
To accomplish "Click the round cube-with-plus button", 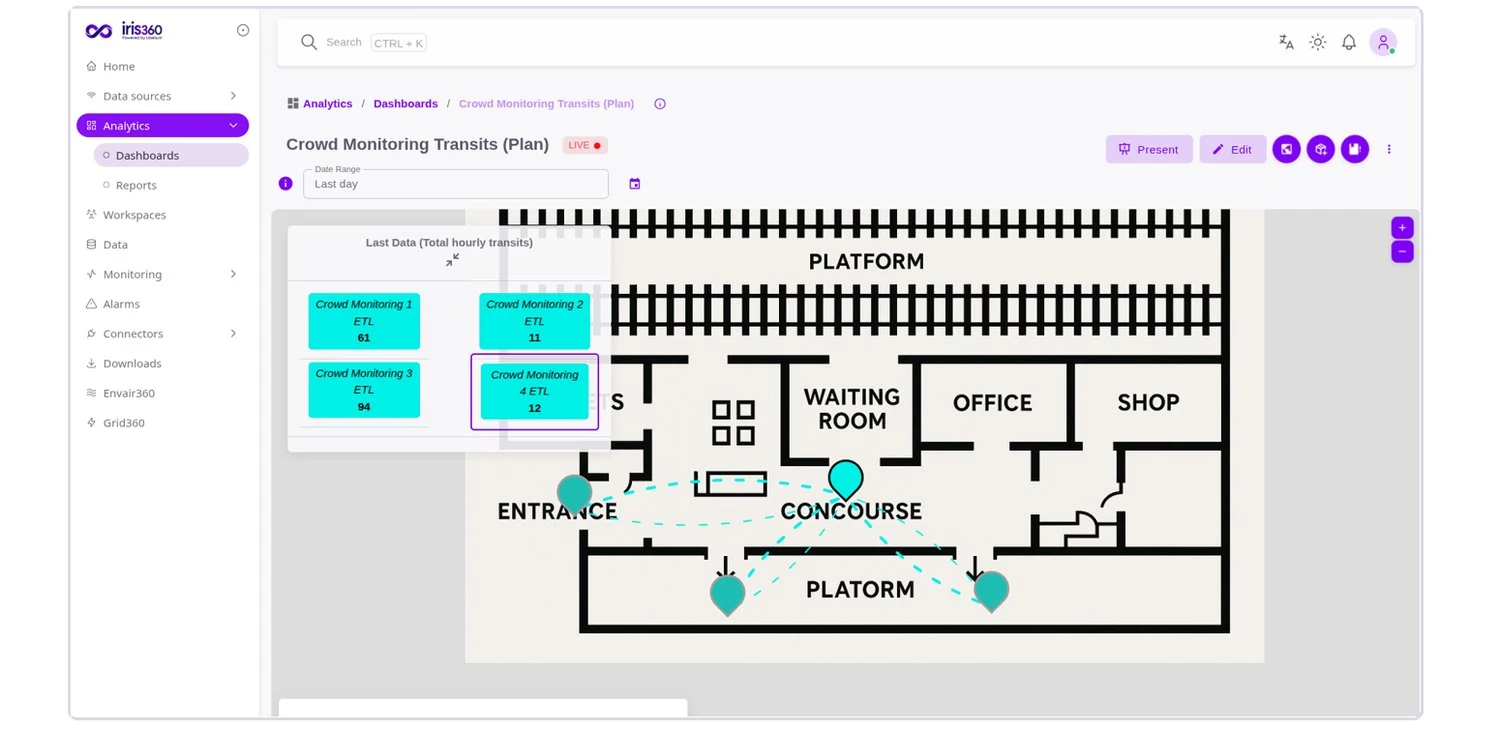I will coord(1321,149).
